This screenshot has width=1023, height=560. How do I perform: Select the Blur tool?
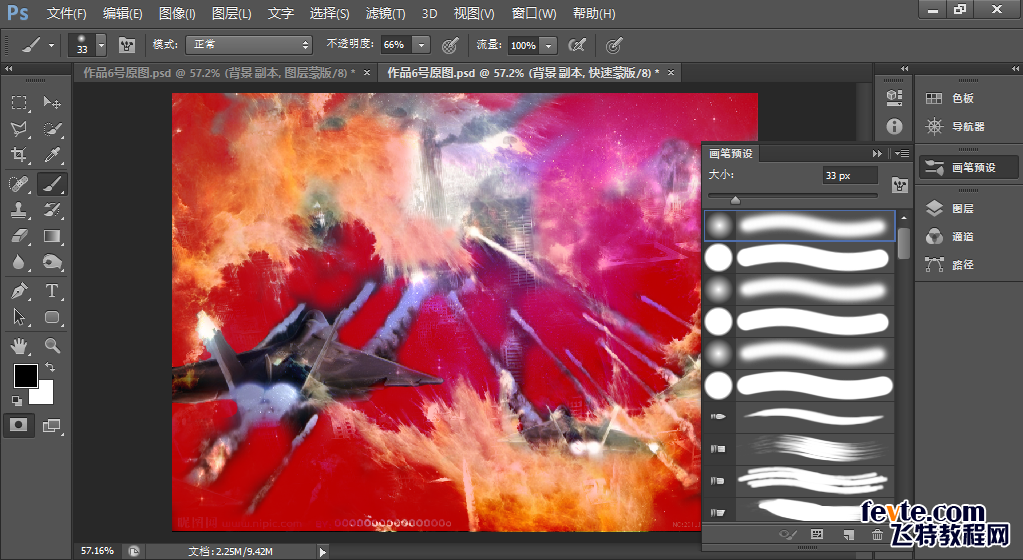point(19,262)
